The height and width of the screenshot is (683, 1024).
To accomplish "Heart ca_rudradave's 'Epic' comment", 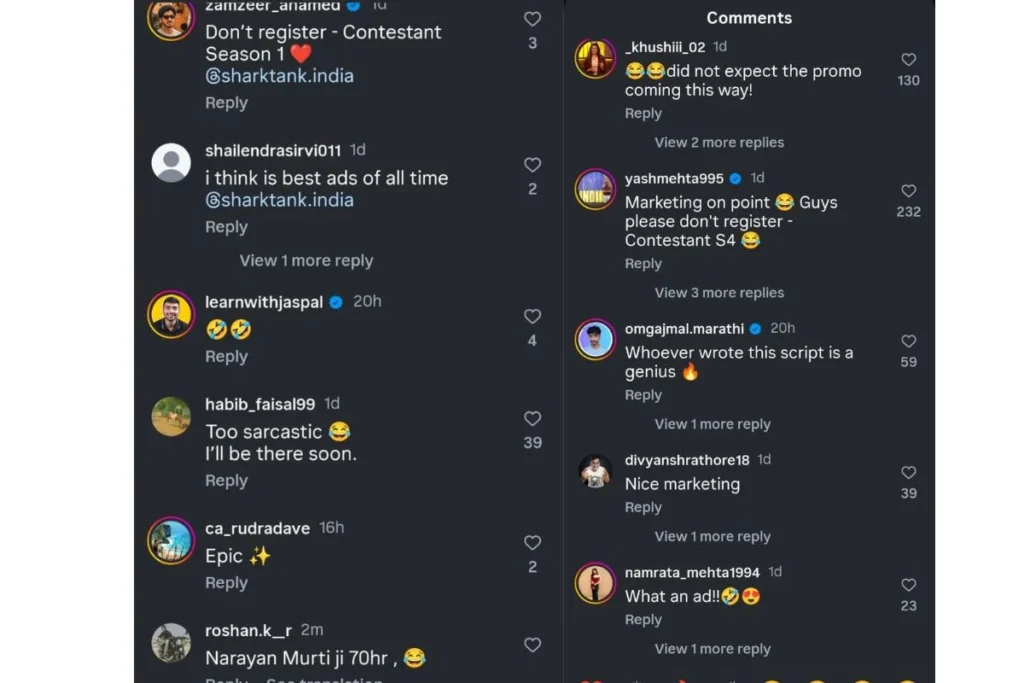I will pyautogui.click(x=532, y=543).
